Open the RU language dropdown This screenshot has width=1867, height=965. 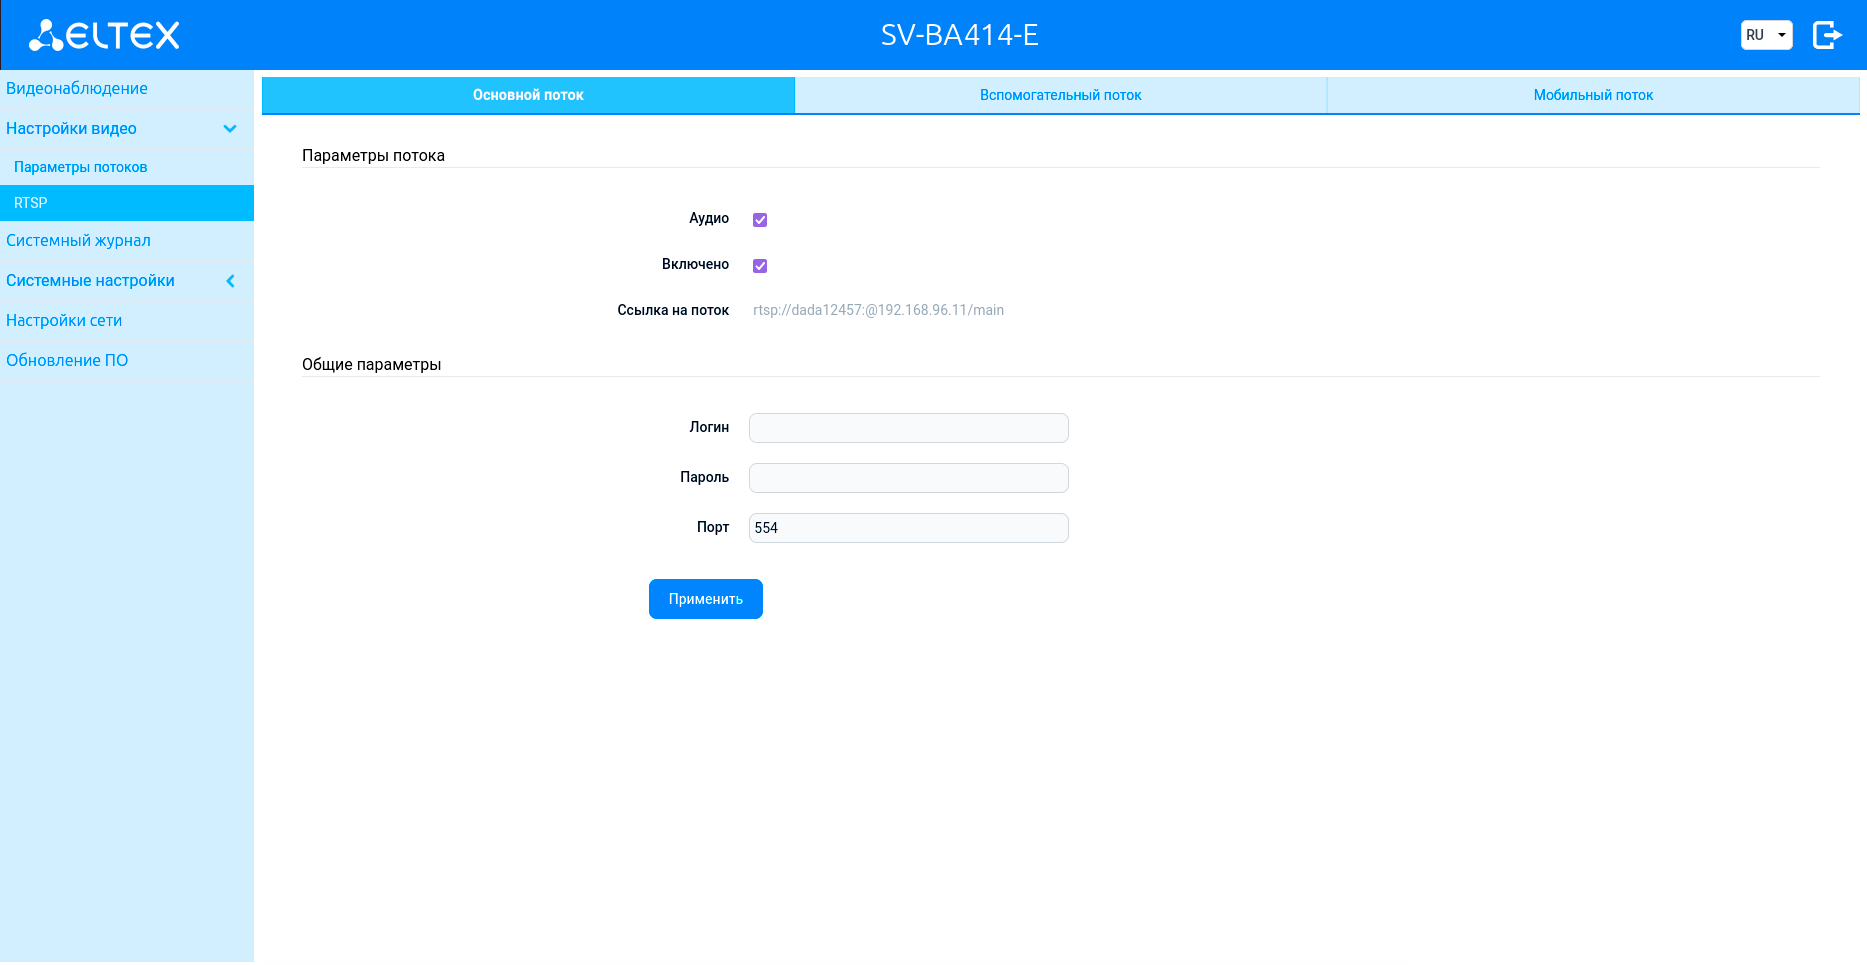click(x=1766, y=35)
